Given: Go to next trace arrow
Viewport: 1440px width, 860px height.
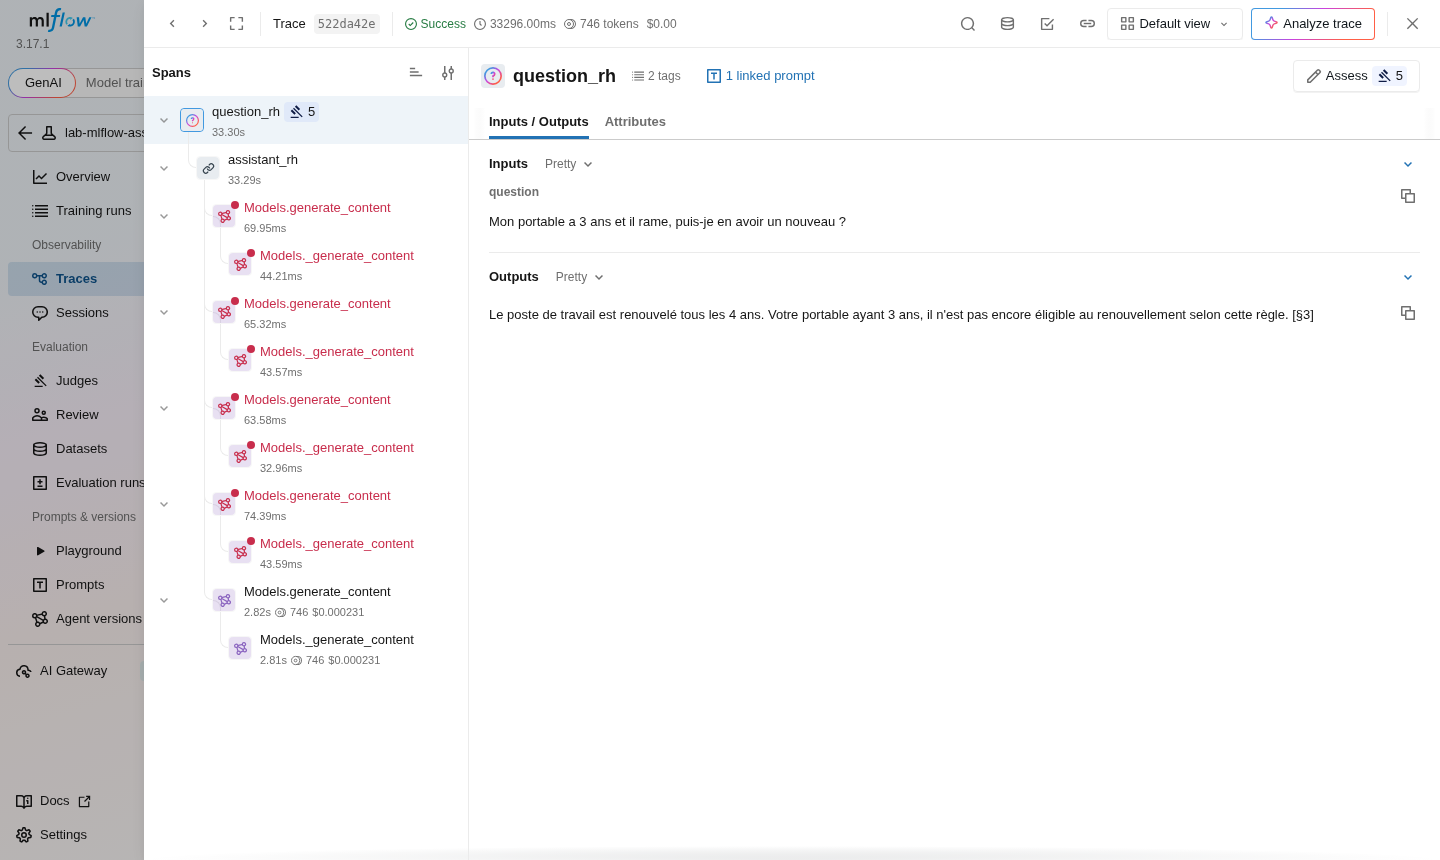Looking at the screenshot, I should coord(204,24).
